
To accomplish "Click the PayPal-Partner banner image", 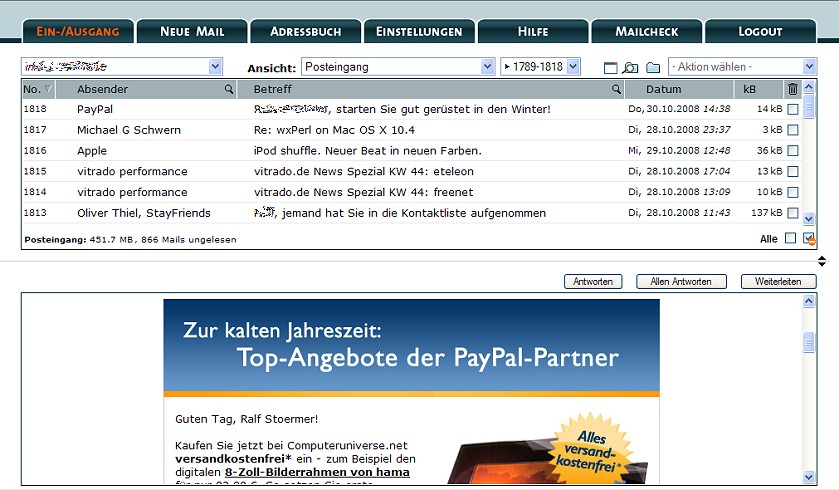I will click(x=411, y=348).
